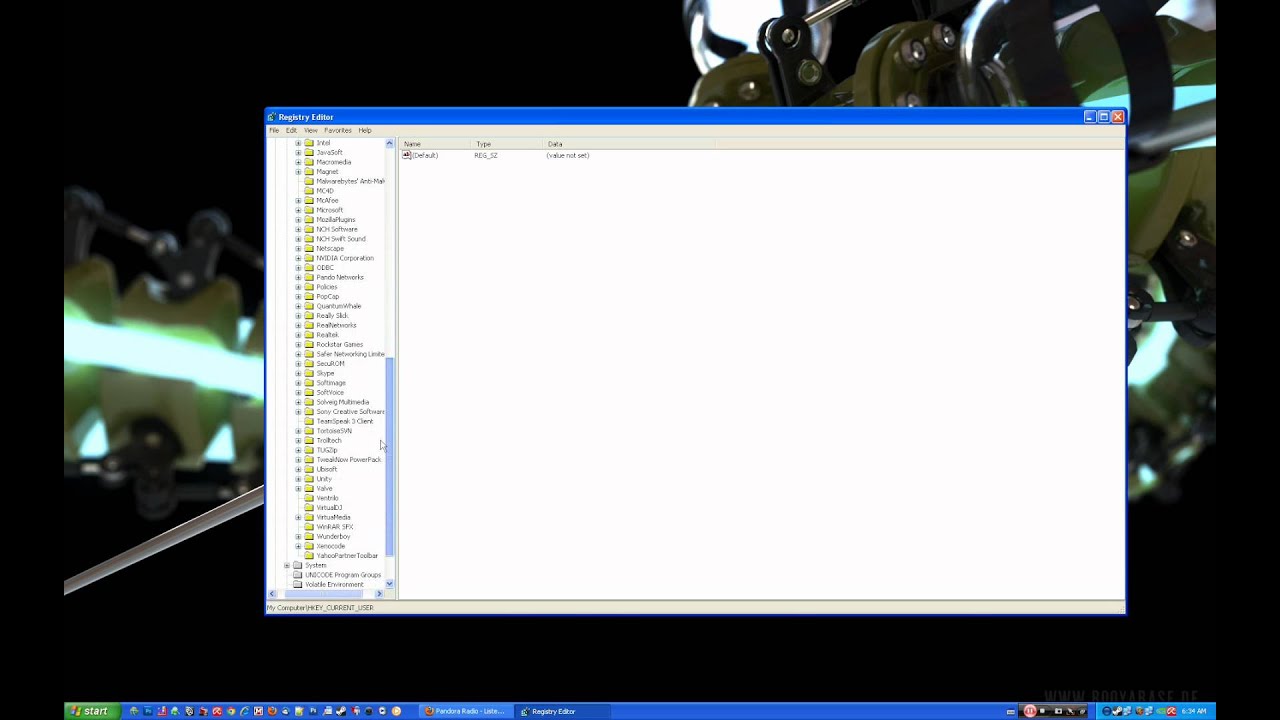Click the Intel key folder icon
1280x720 pixels.
point(309,143)
